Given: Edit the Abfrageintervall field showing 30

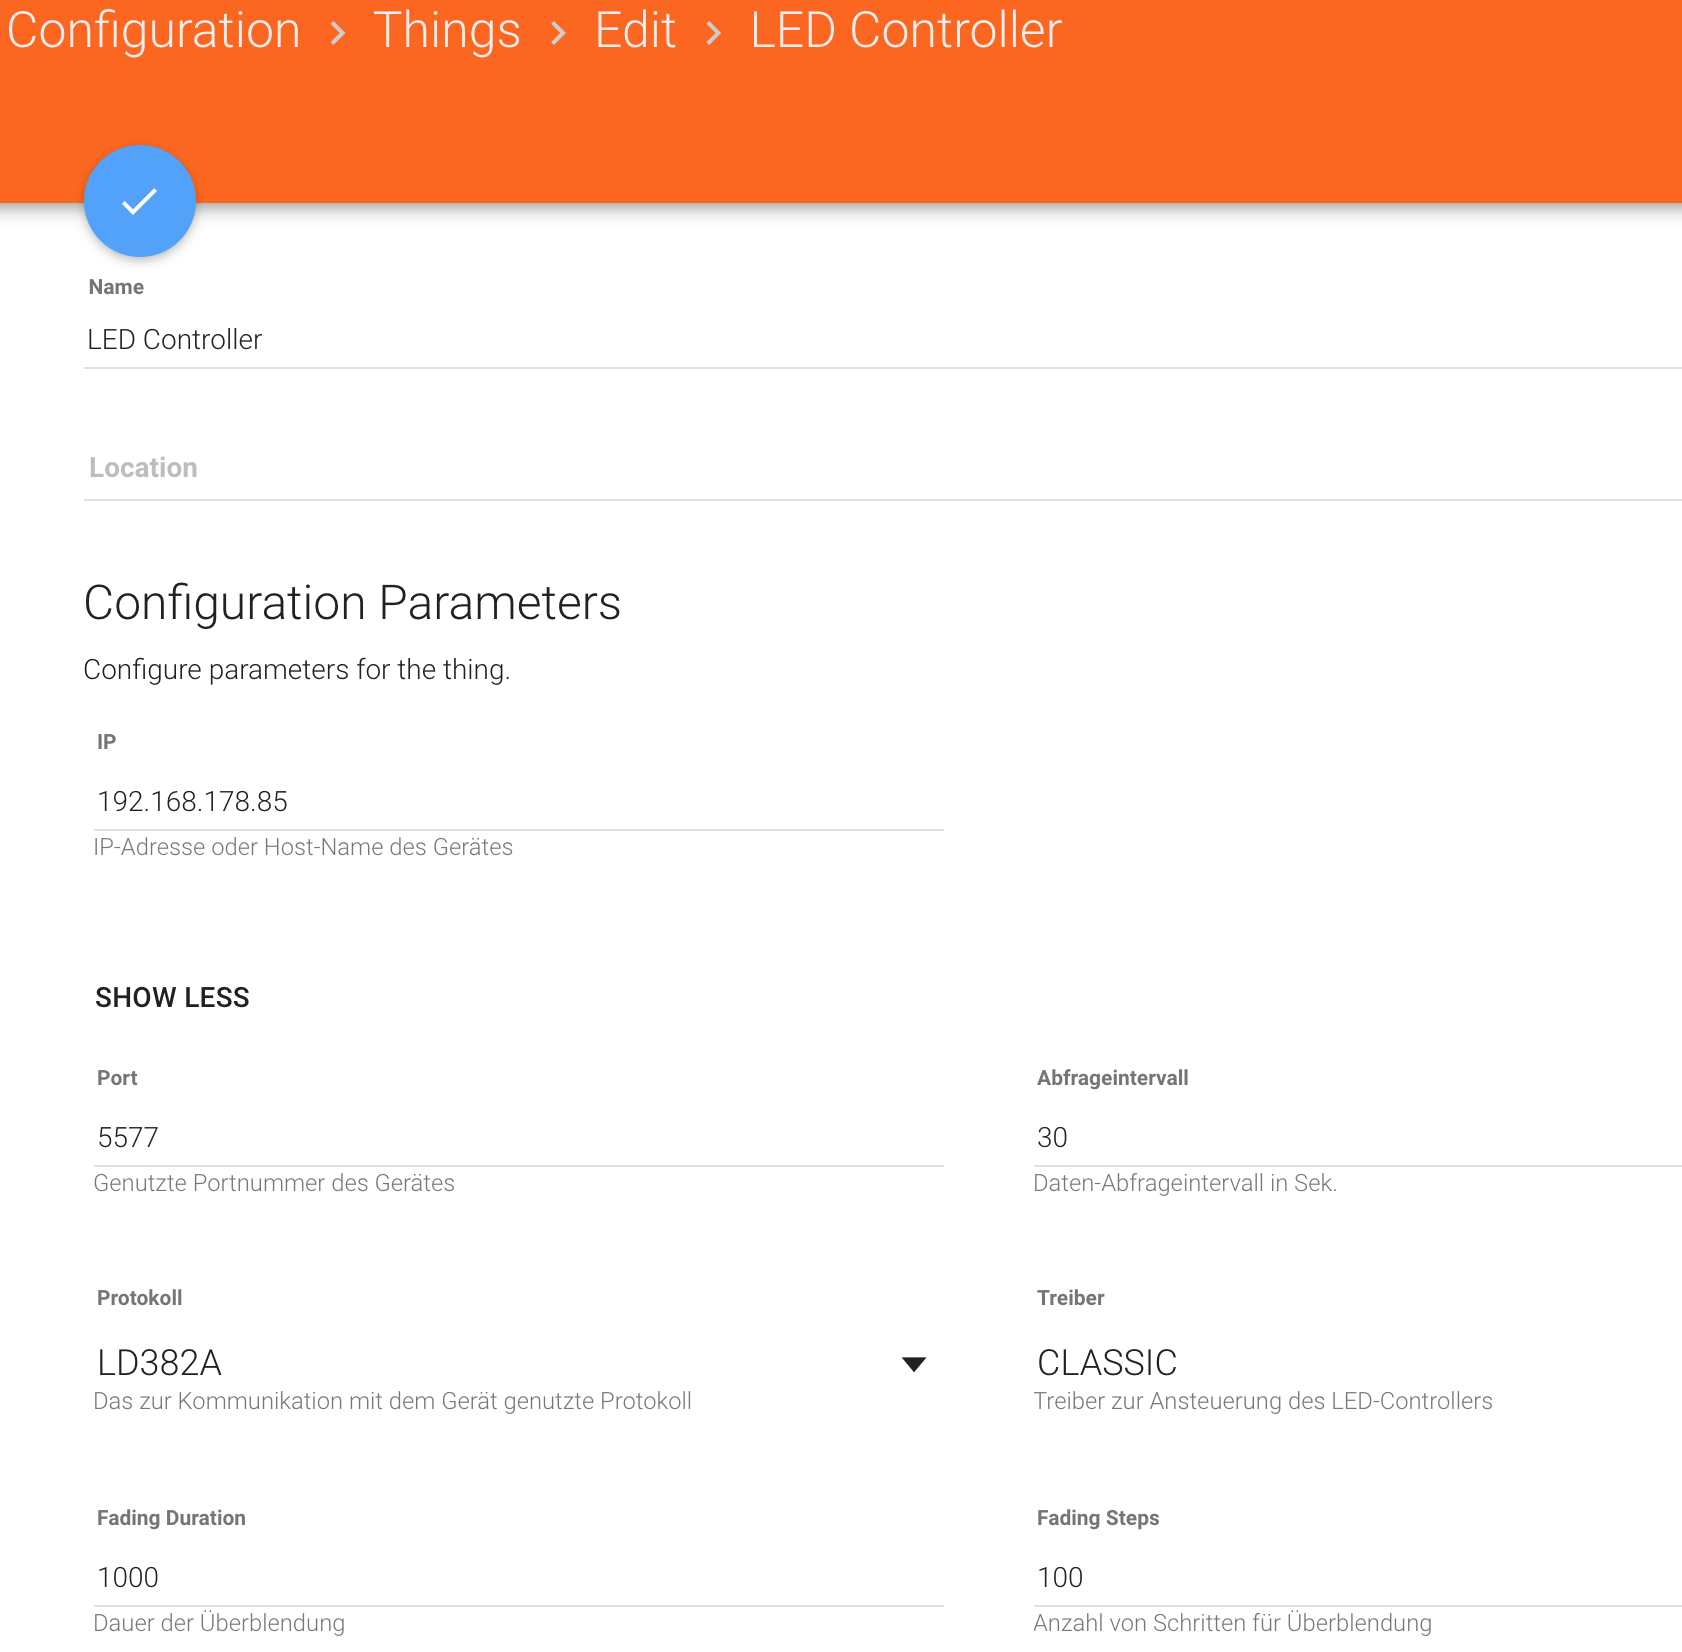Looking at the screenshot, I should pos(1356,1138).
